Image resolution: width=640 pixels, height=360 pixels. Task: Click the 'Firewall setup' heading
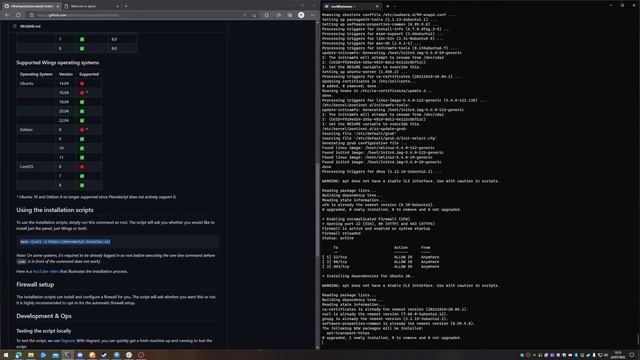[35, 284]
